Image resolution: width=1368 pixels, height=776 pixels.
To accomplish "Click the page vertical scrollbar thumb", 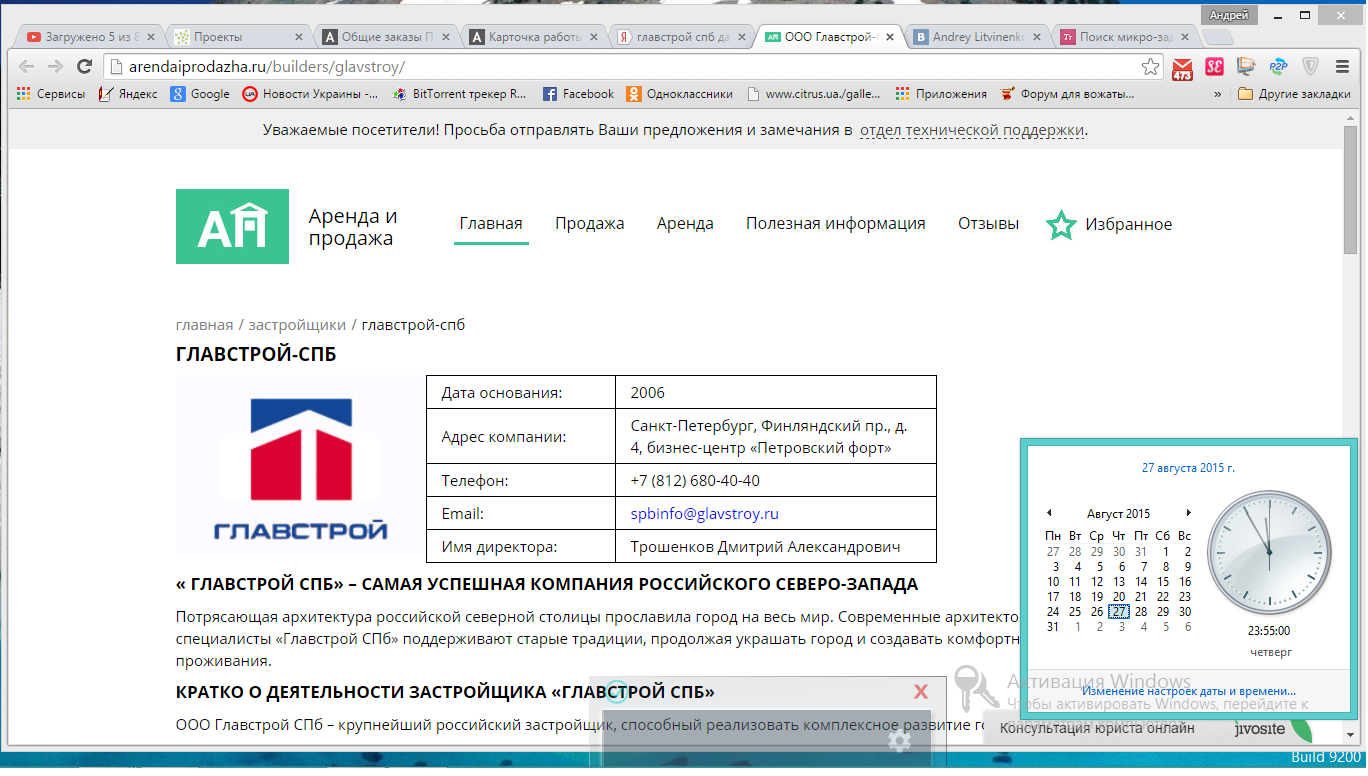I will click(x=1350, y=190).
